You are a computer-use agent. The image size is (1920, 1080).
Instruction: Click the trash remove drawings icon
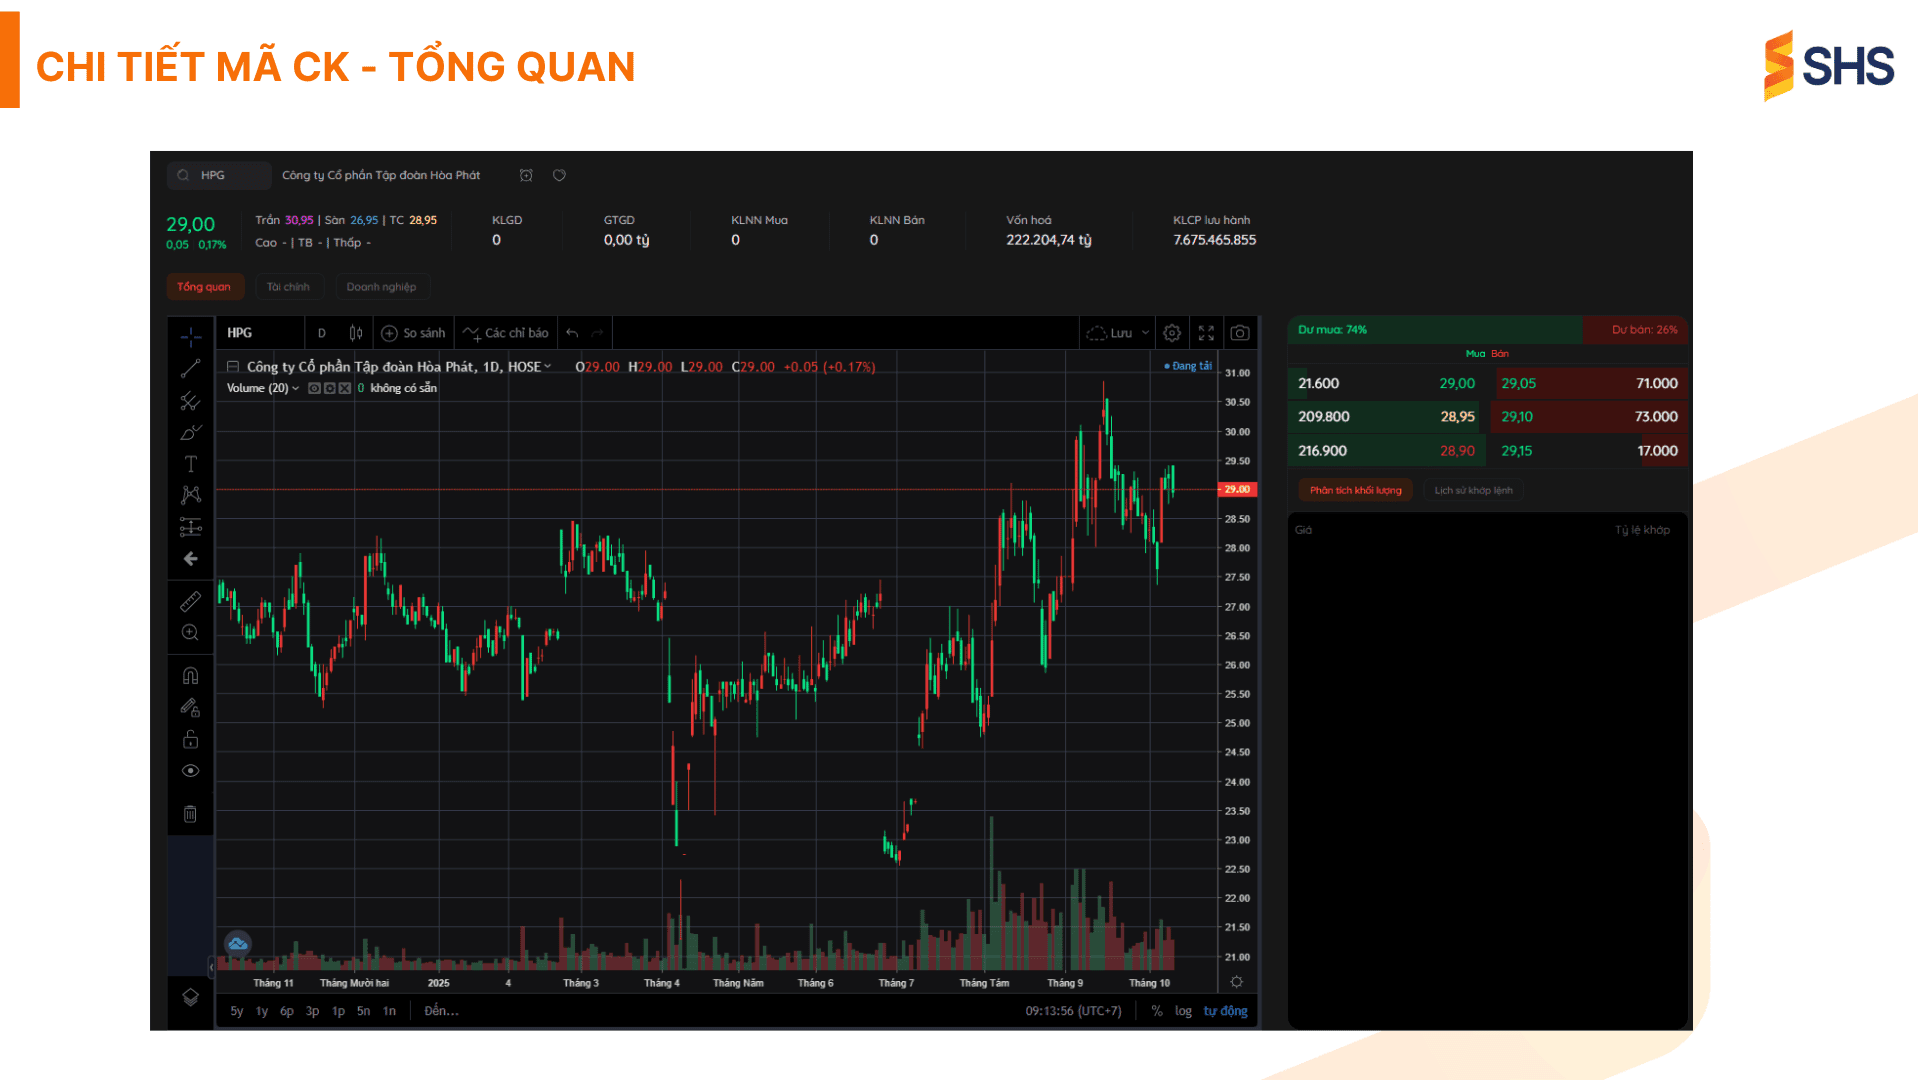tap(190, 814)
